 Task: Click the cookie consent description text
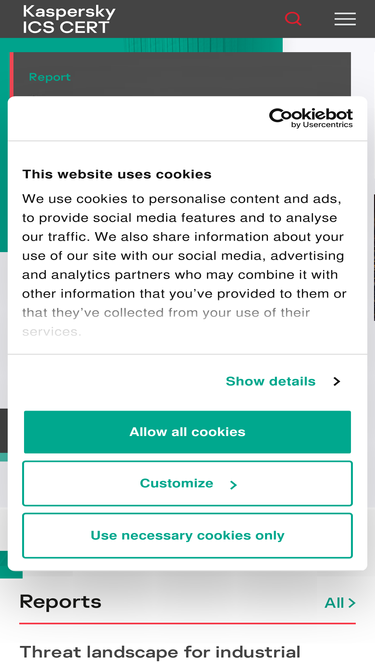[x=185, y=265]
